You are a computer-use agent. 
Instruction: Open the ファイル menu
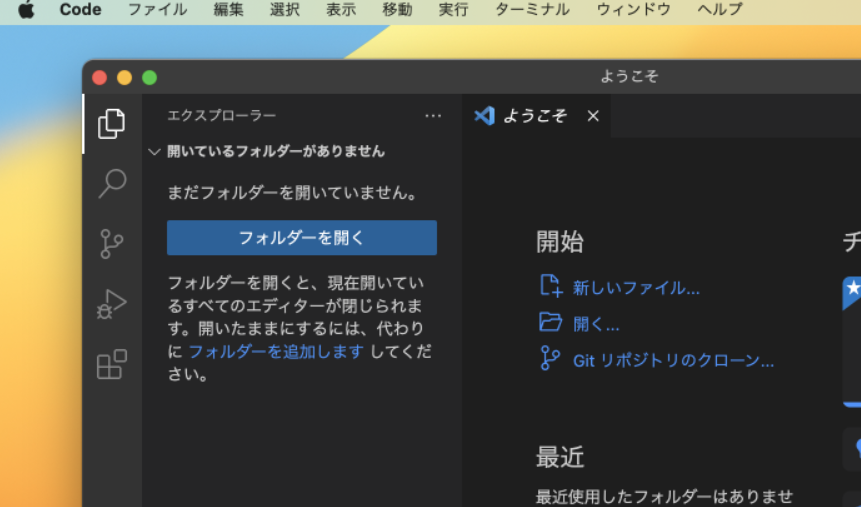coord(157,10)
